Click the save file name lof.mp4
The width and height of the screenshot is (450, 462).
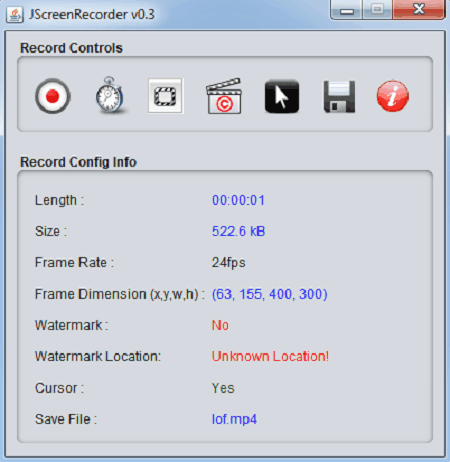point(234,419)
